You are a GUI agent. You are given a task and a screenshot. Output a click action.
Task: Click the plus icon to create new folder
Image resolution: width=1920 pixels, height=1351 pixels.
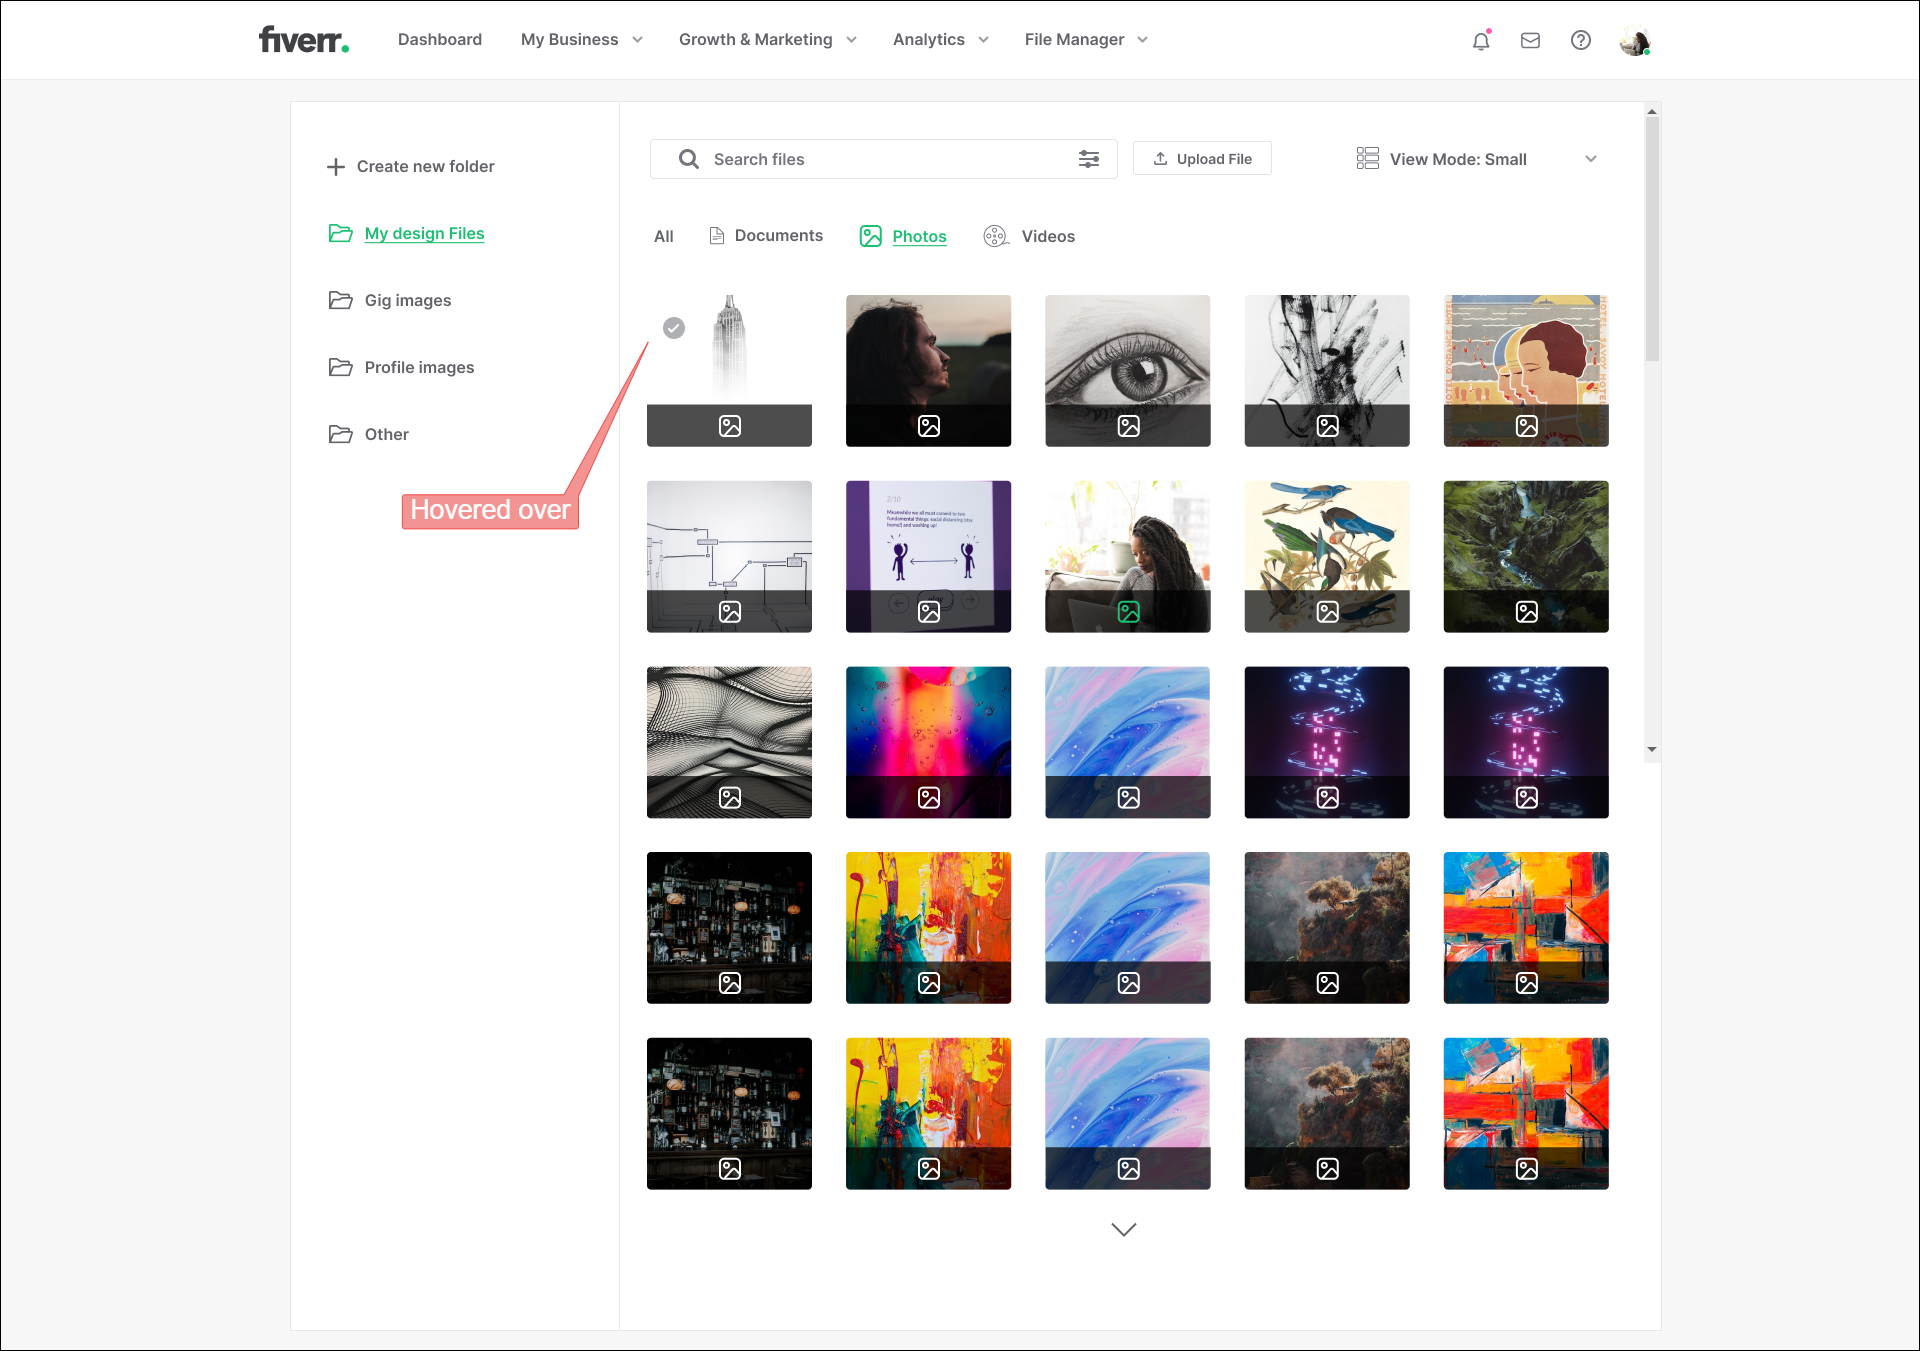coord(336,167)
